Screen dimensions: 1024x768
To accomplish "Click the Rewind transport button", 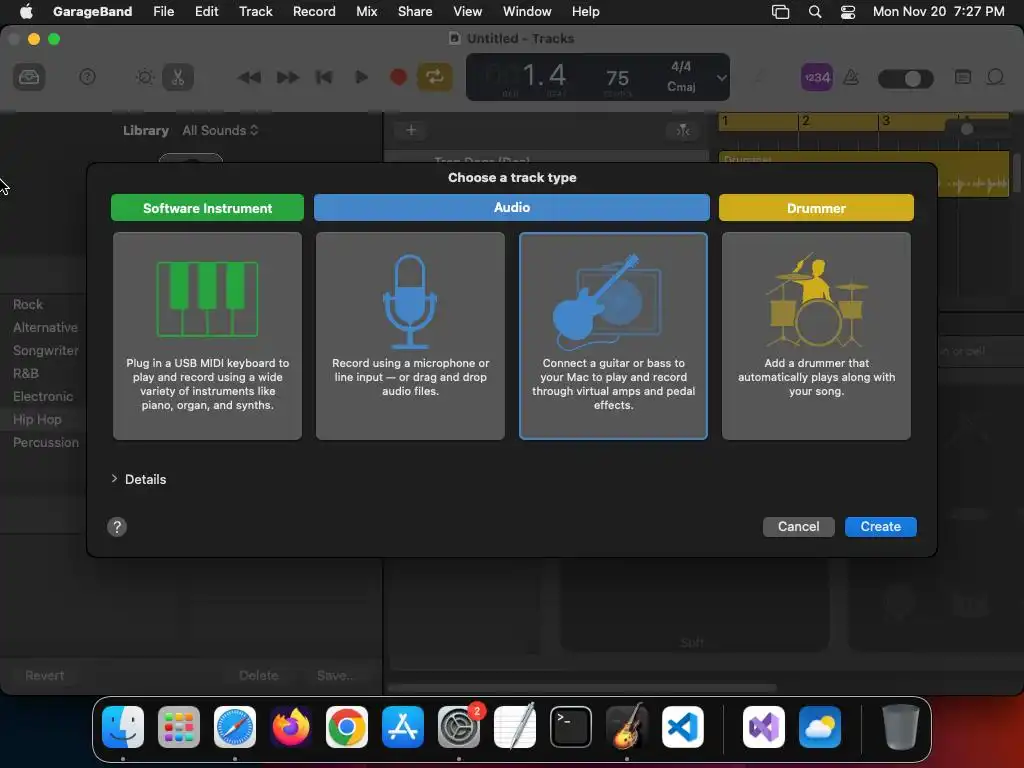I will pos(249,78).
